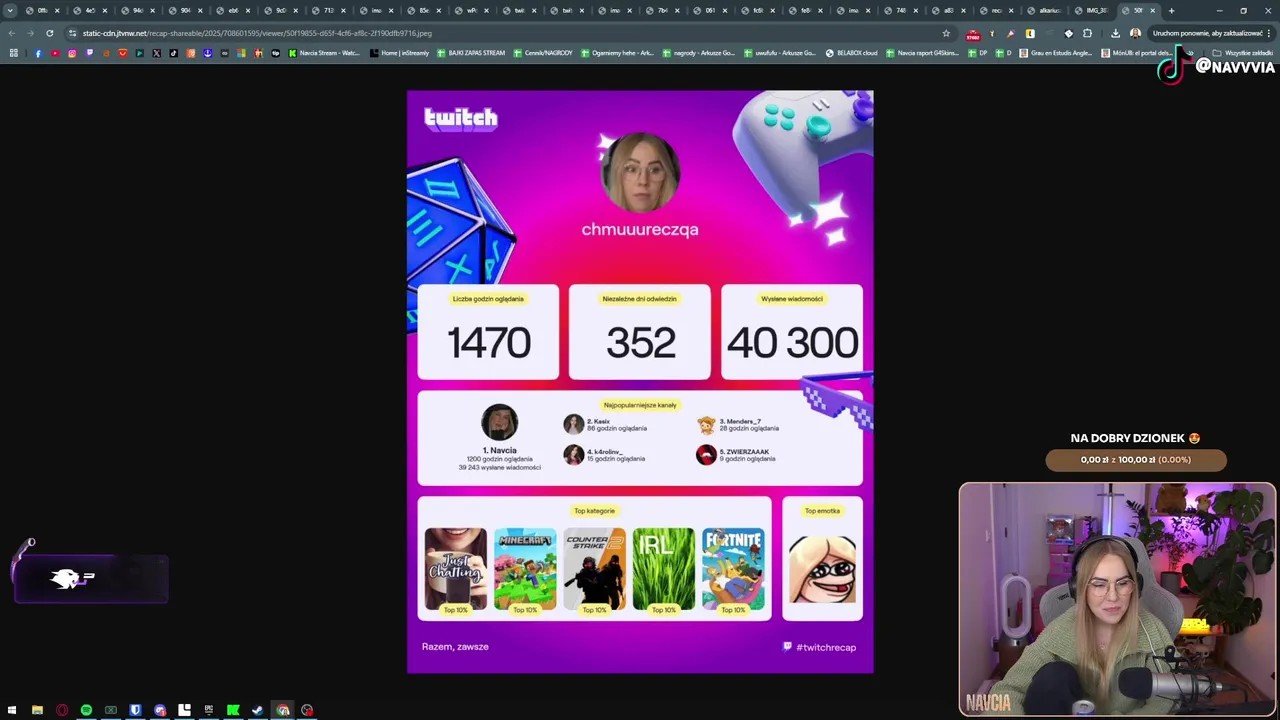Viewport: 1280px width, 720px height.
Task: Open the Twitch bookmark icon
Action: point(89,53)
